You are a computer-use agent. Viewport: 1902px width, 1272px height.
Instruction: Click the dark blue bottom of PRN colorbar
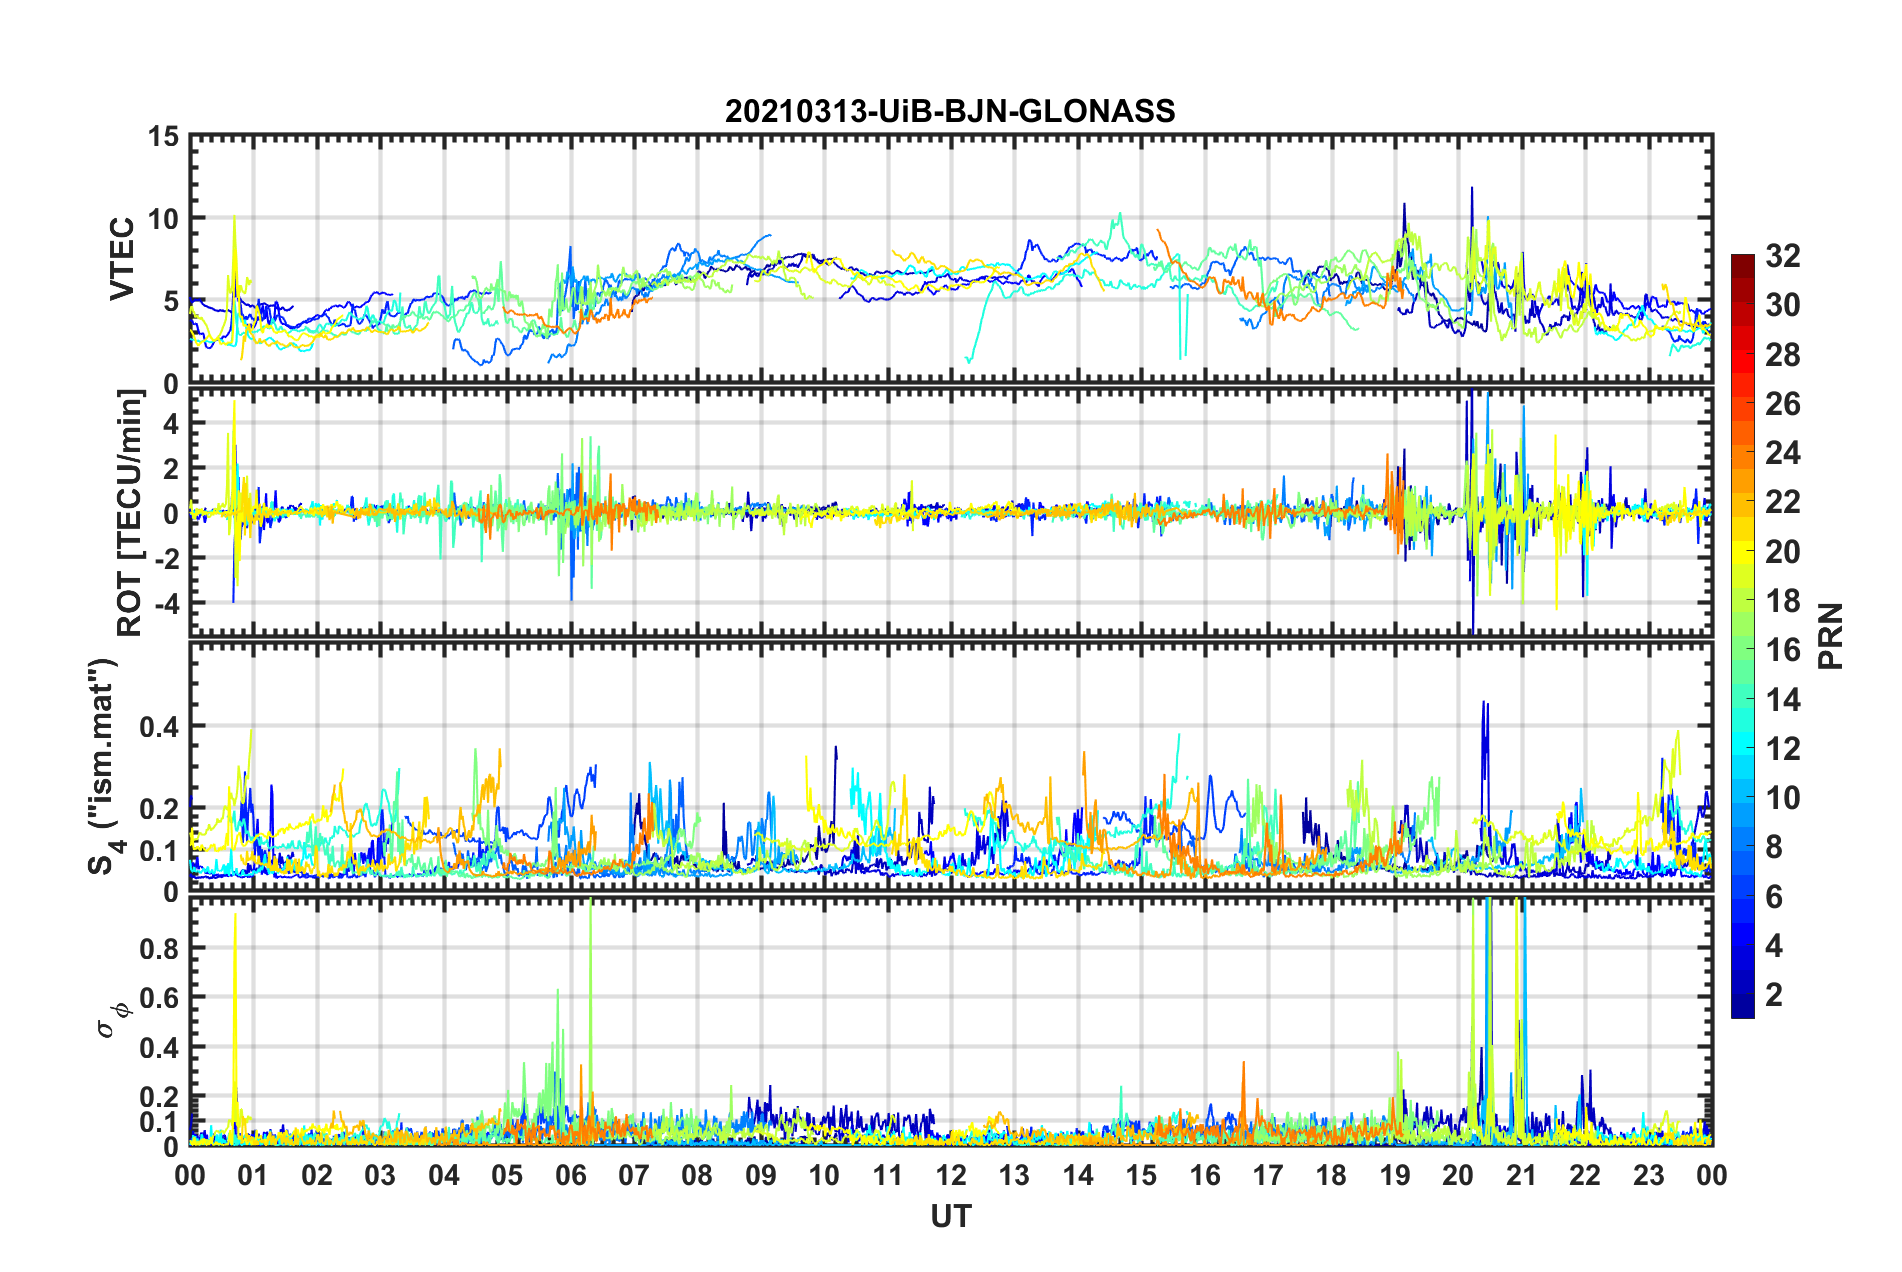point(1742,1008)
